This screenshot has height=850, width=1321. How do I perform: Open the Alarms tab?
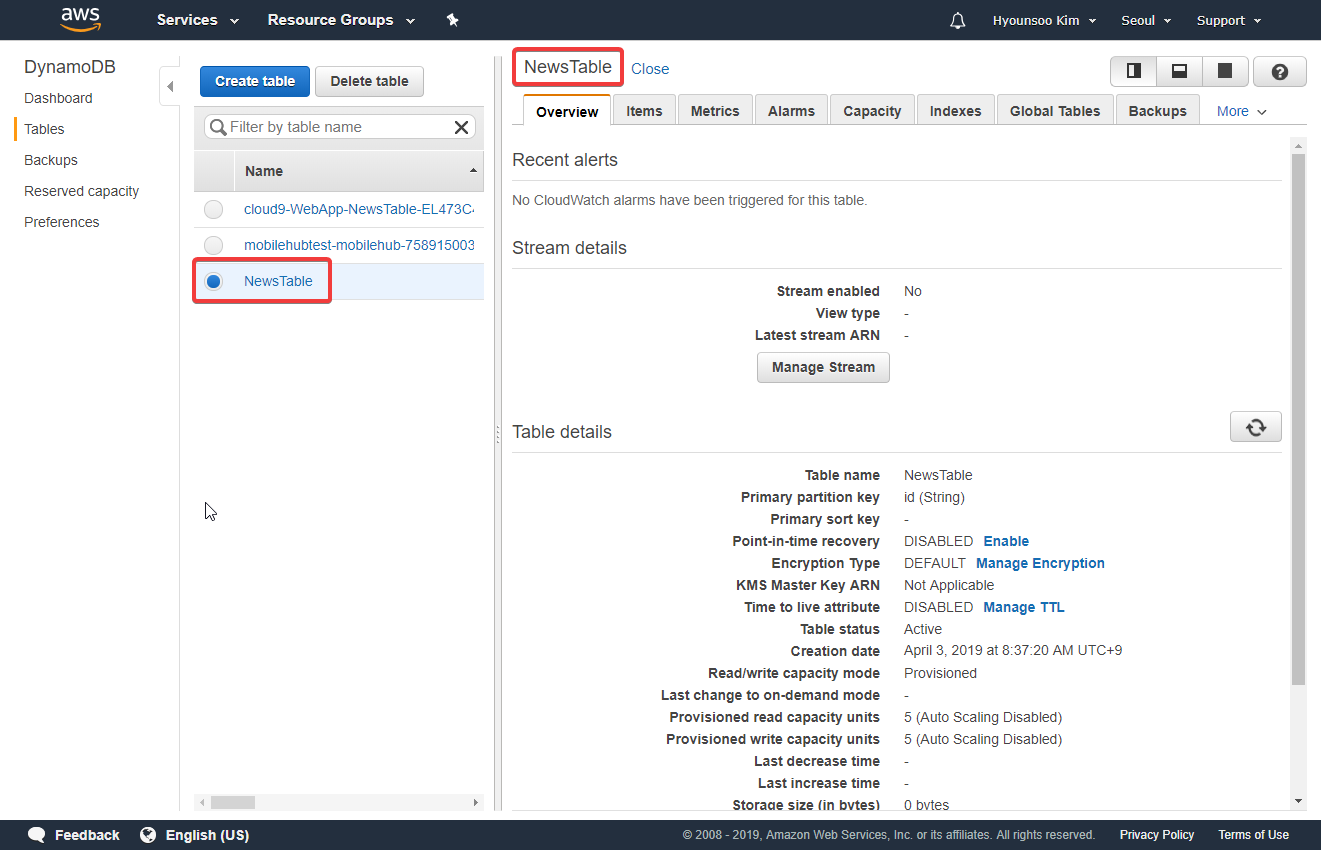(791, 110)
